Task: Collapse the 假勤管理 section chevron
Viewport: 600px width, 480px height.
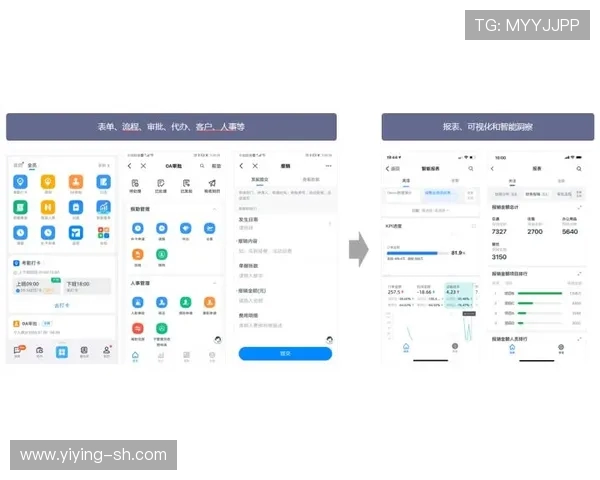Action: click(x=214, y=209)
